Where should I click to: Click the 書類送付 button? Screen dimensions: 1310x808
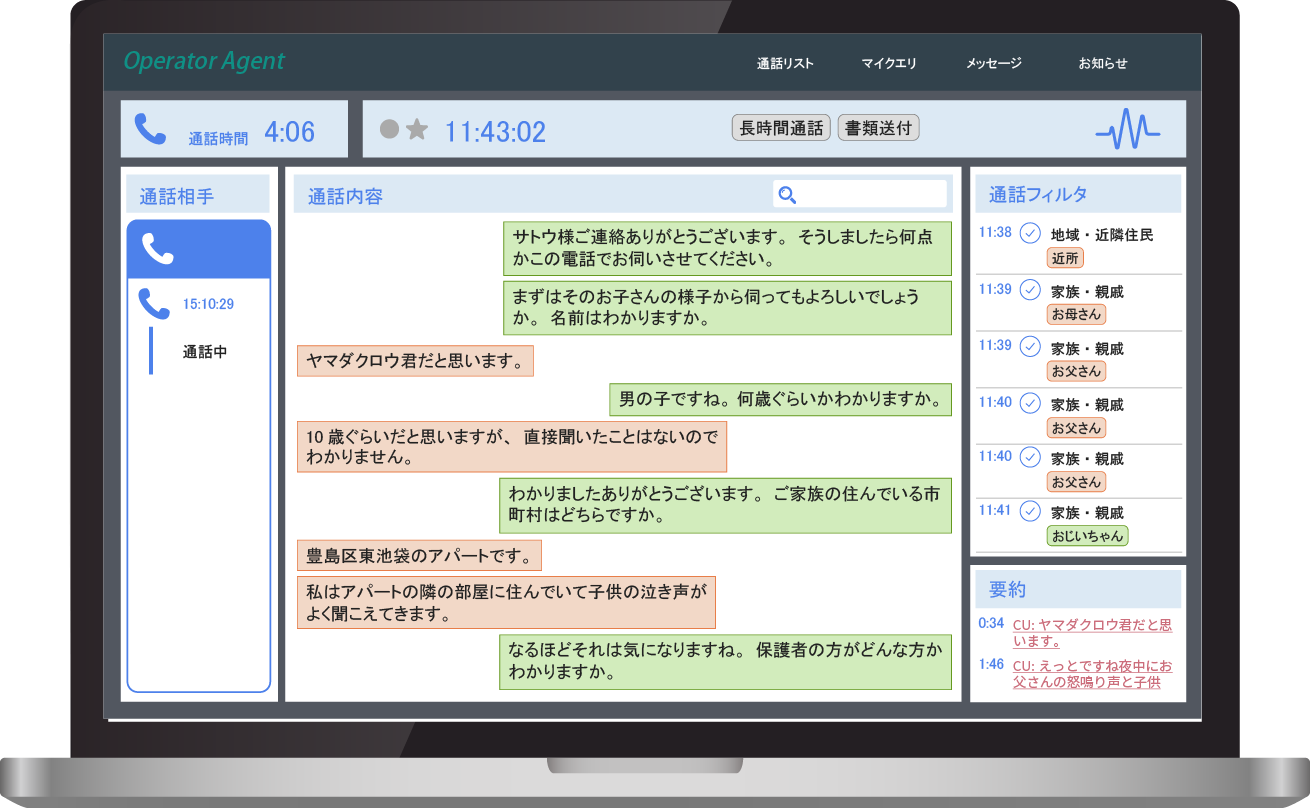(x=877, y=128)
